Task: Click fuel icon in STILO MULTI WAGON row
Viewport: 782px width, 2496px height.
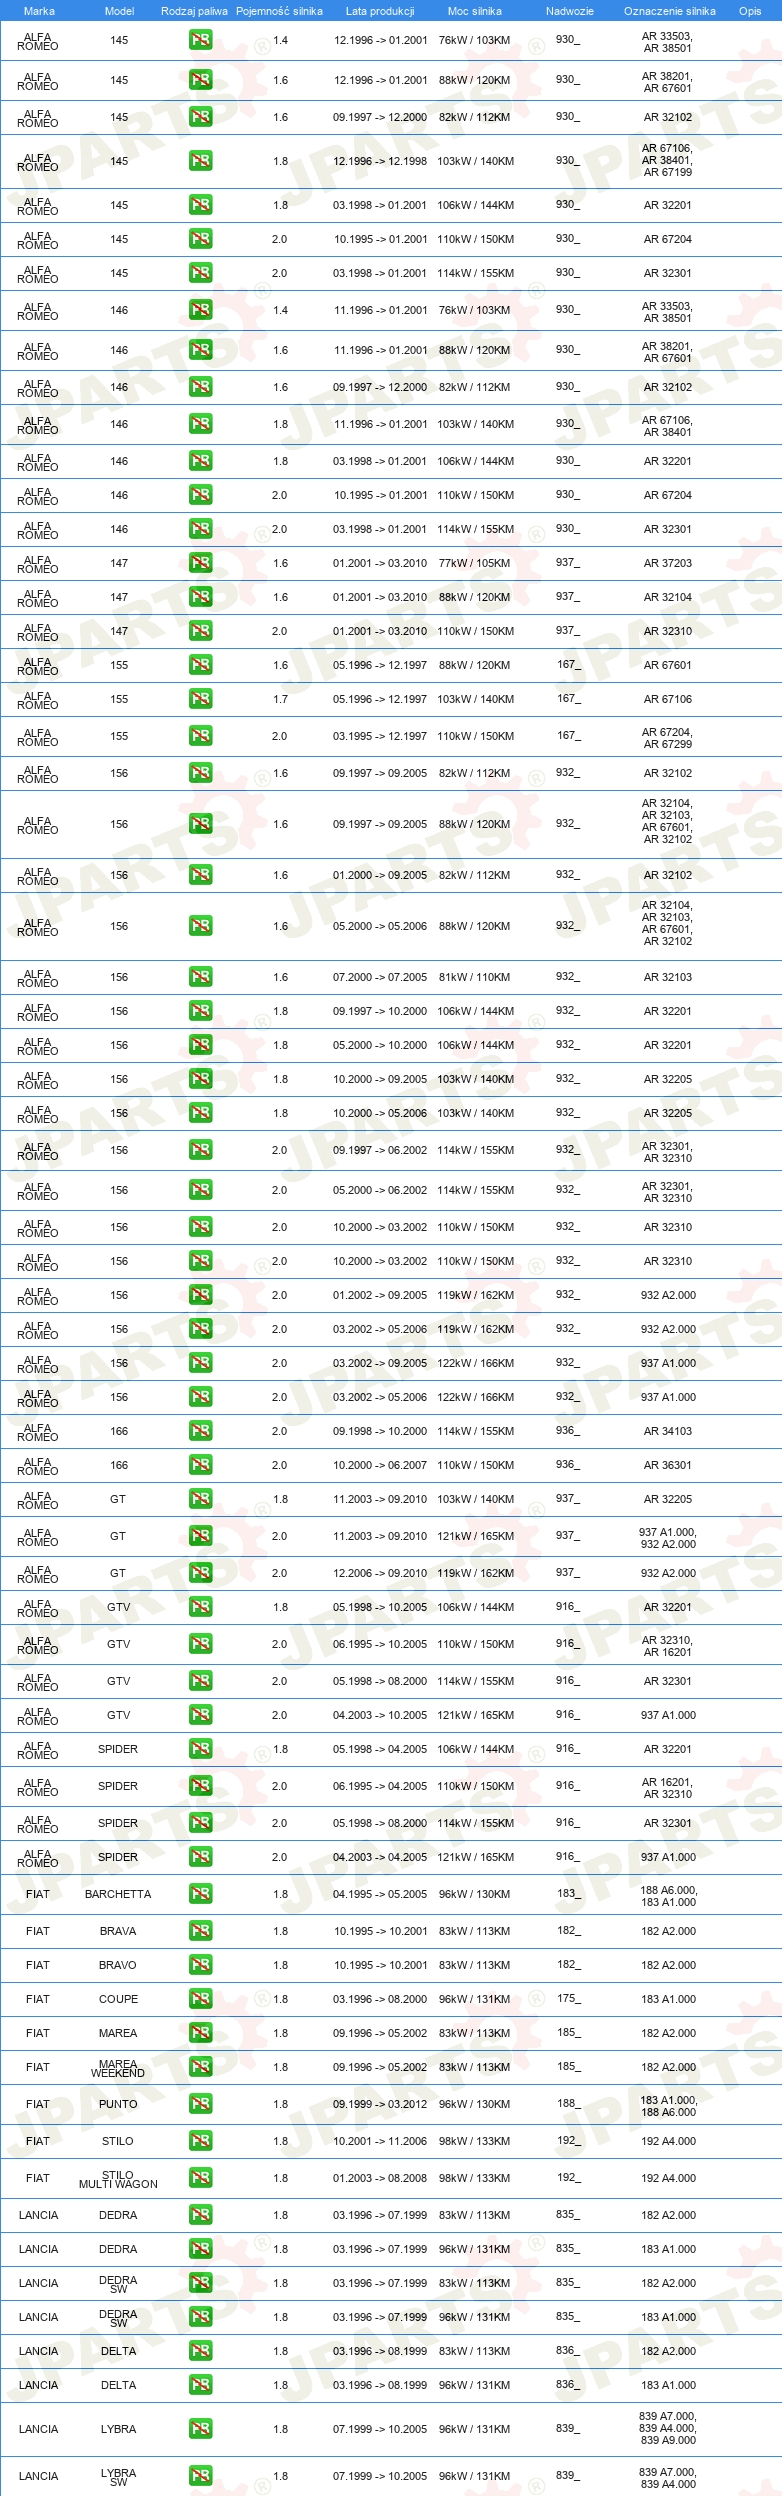Action: point(200,2179)
